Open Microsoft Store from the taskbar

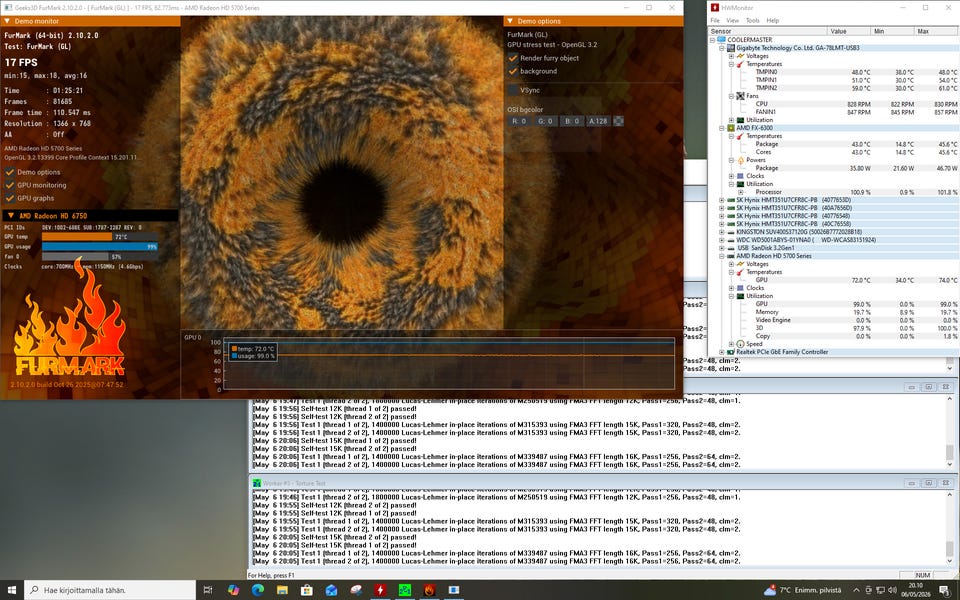(307, 590)
